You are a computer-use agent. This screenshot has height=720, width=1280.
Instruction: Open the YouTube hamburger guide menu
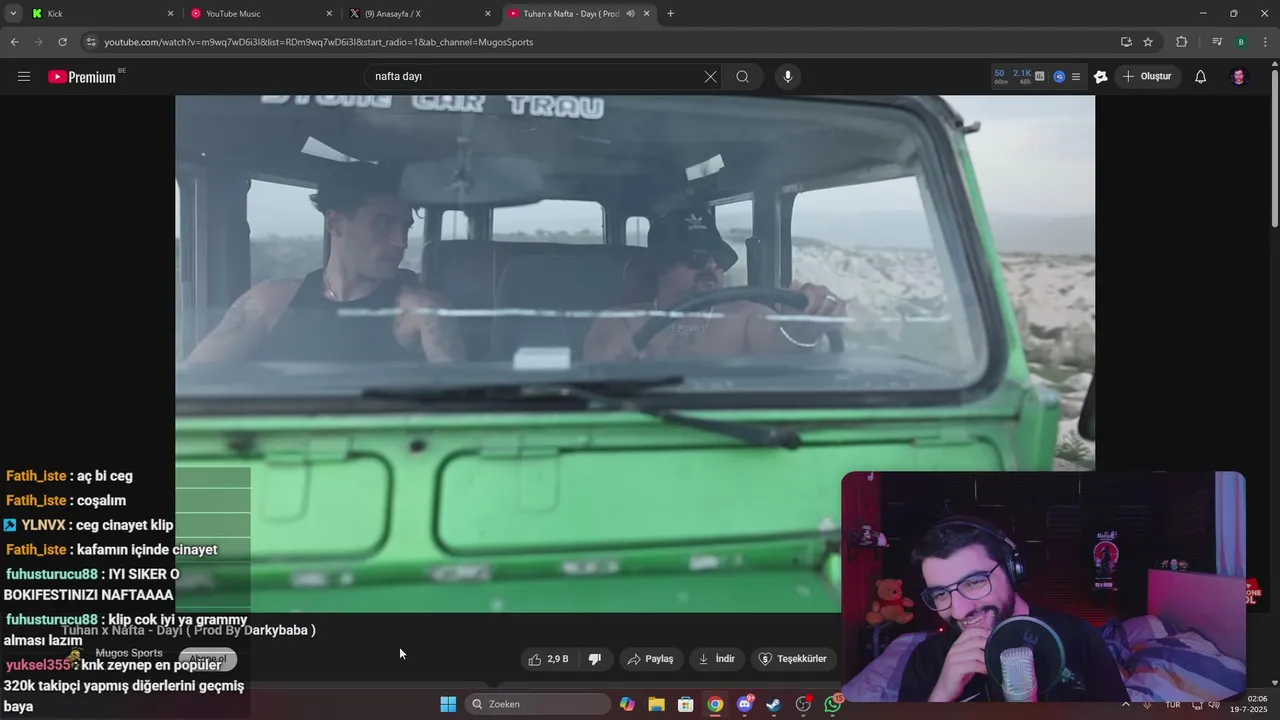[24, 77]
